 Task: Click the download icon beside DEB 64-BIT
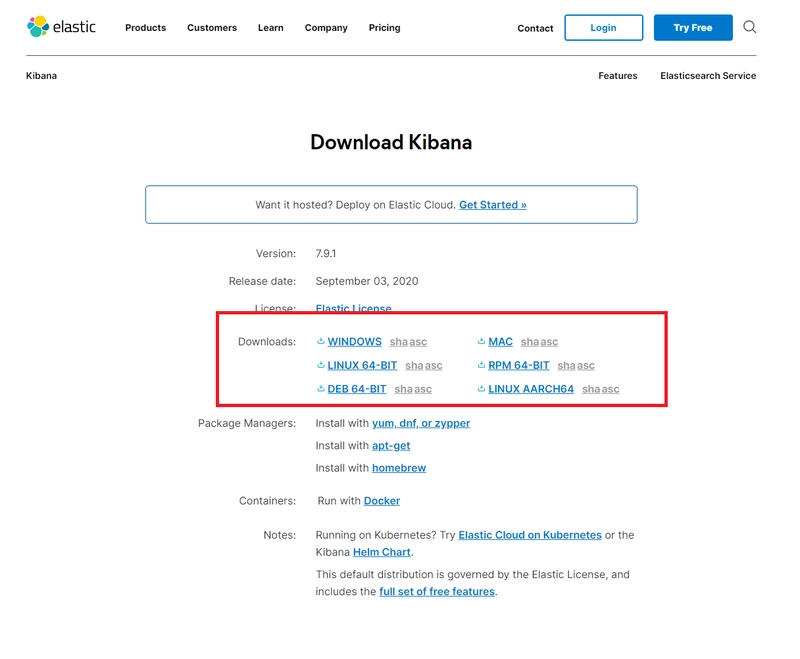321,388
